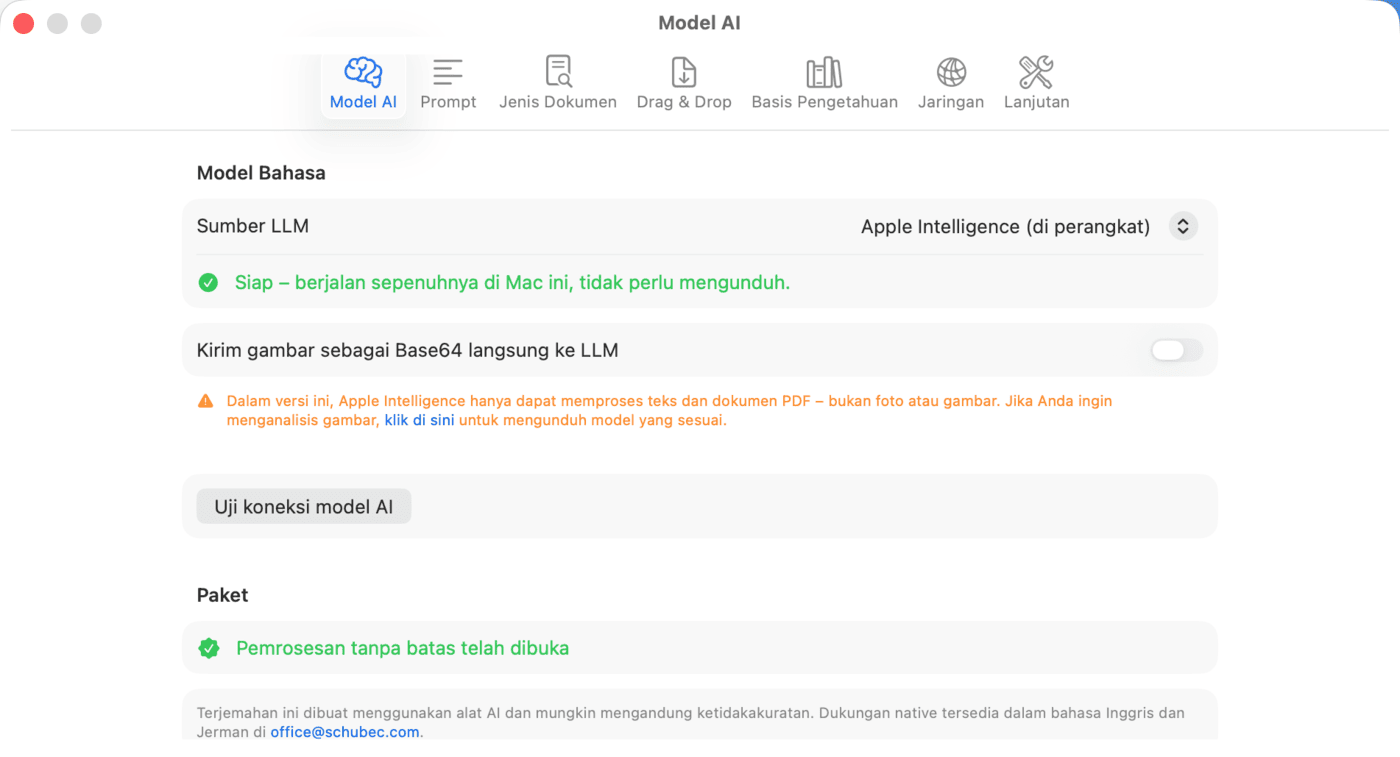Click the Uji koneksi model AI button
This screenshot has height=757, width=1400.
304,507
